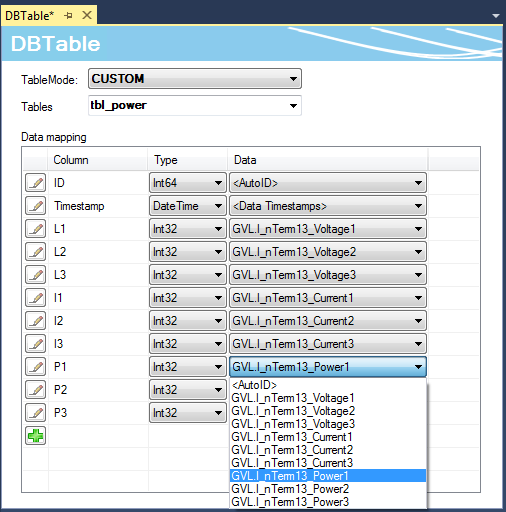The height and width of the screenshot is (512, 506).
Task: Click the edit pencil icon for I1 row
Action: (x=35, y=298)
